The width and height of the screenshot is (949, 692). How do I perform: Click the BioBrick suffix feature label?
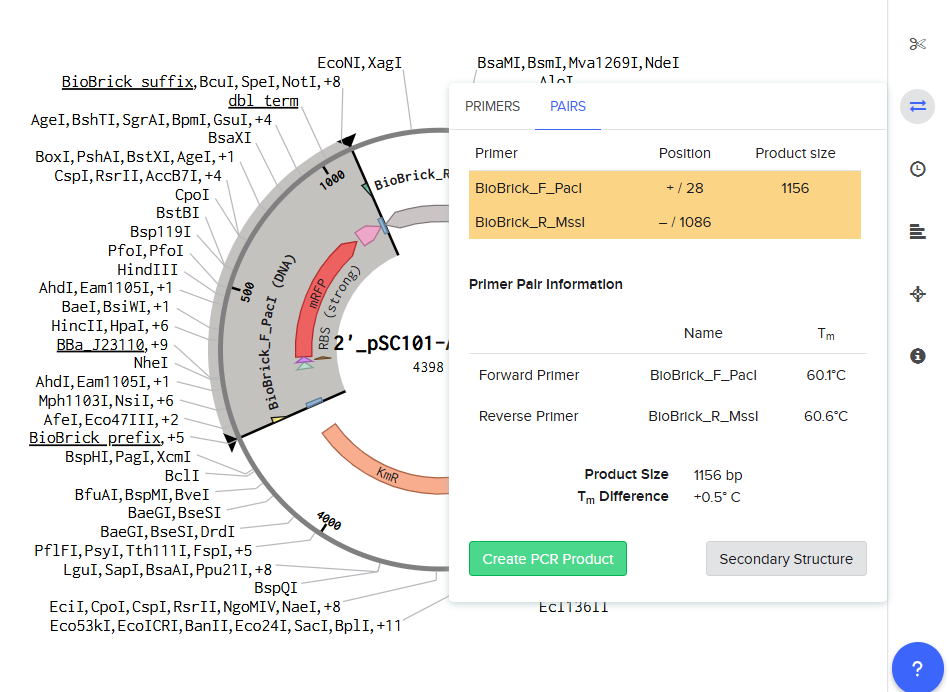(x=127, y=82)
